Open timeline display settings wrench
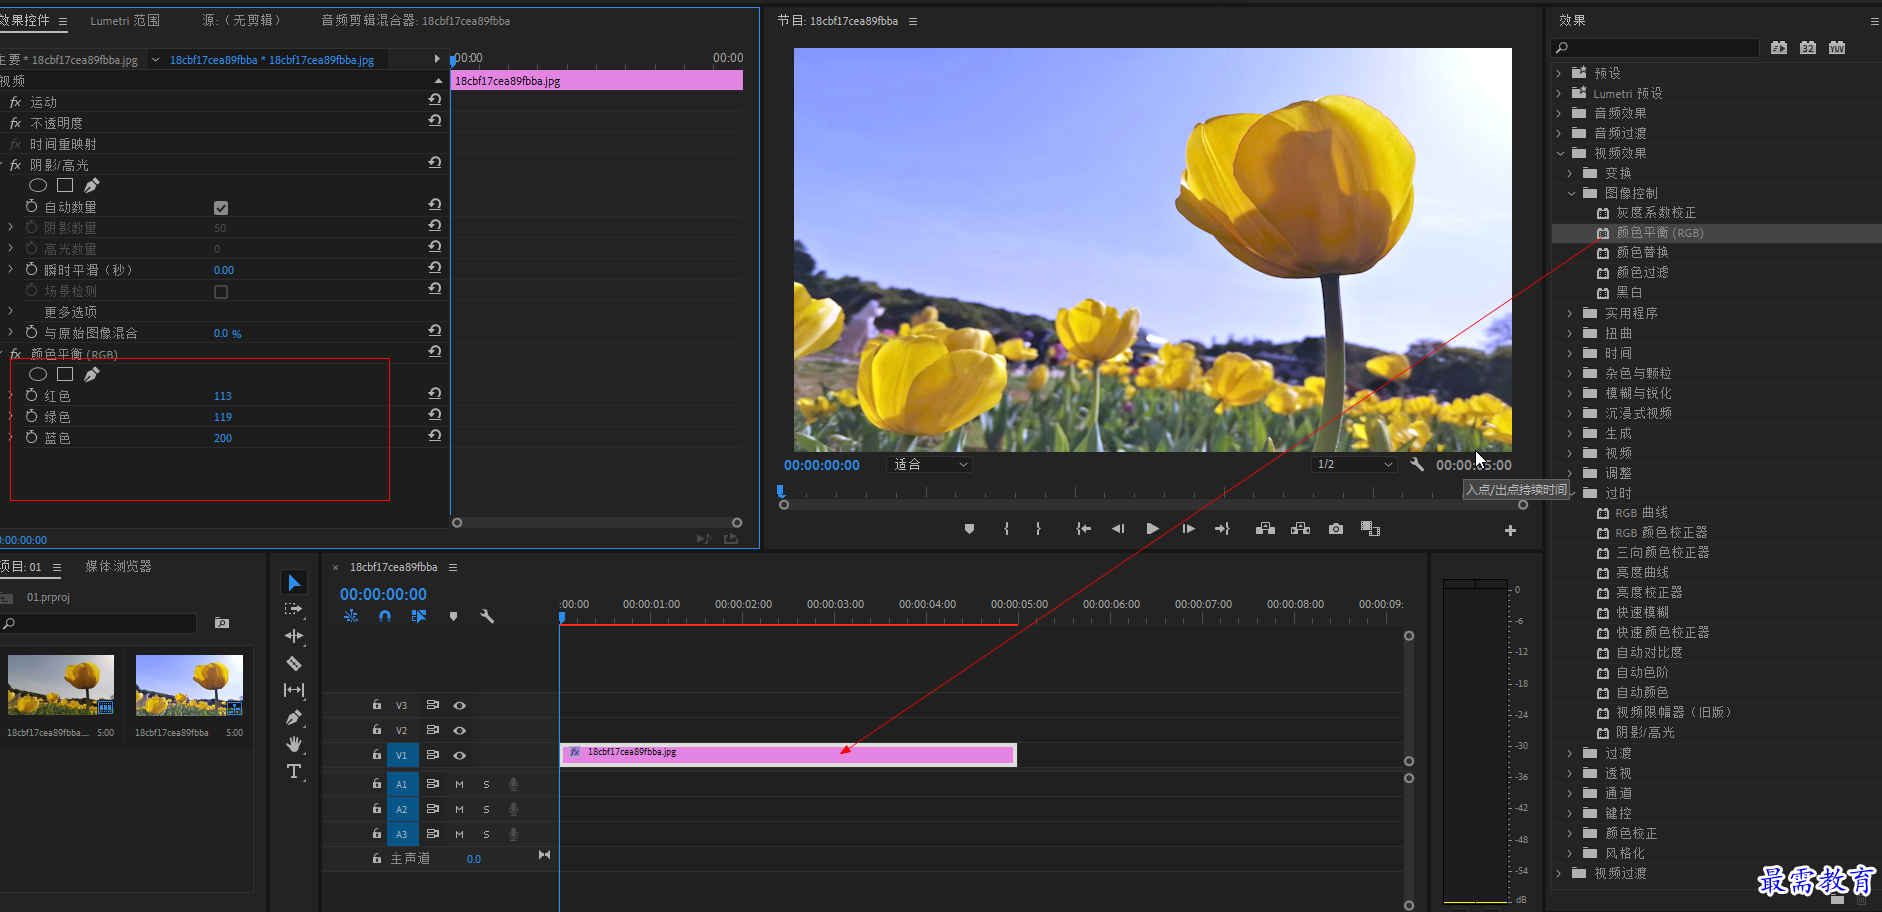The width and height of the screenshot is (1882, 912). point(487,616)
